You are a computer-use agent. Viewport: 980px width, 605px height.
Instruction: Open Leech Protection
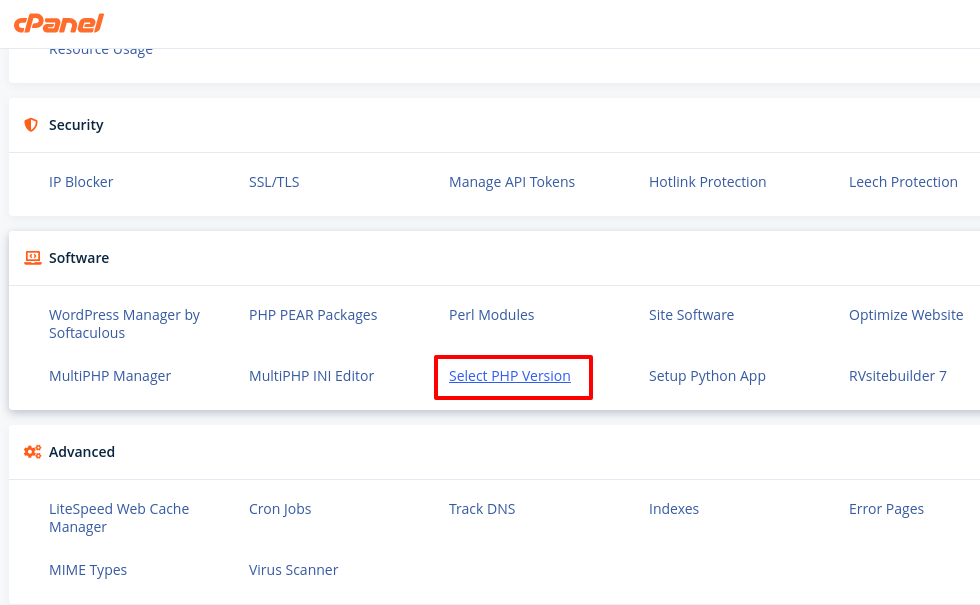[902, 182]
